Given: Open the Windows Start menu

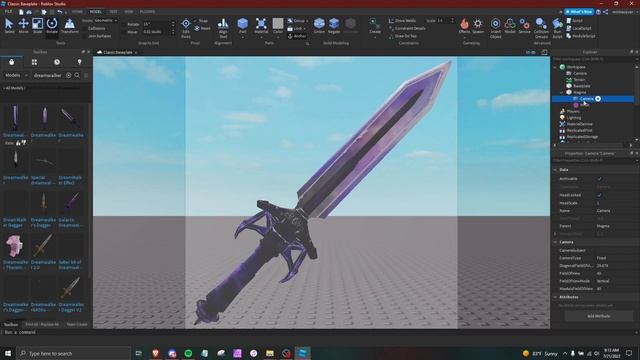Looking at the screenshot, I should [x=8, y=353].
